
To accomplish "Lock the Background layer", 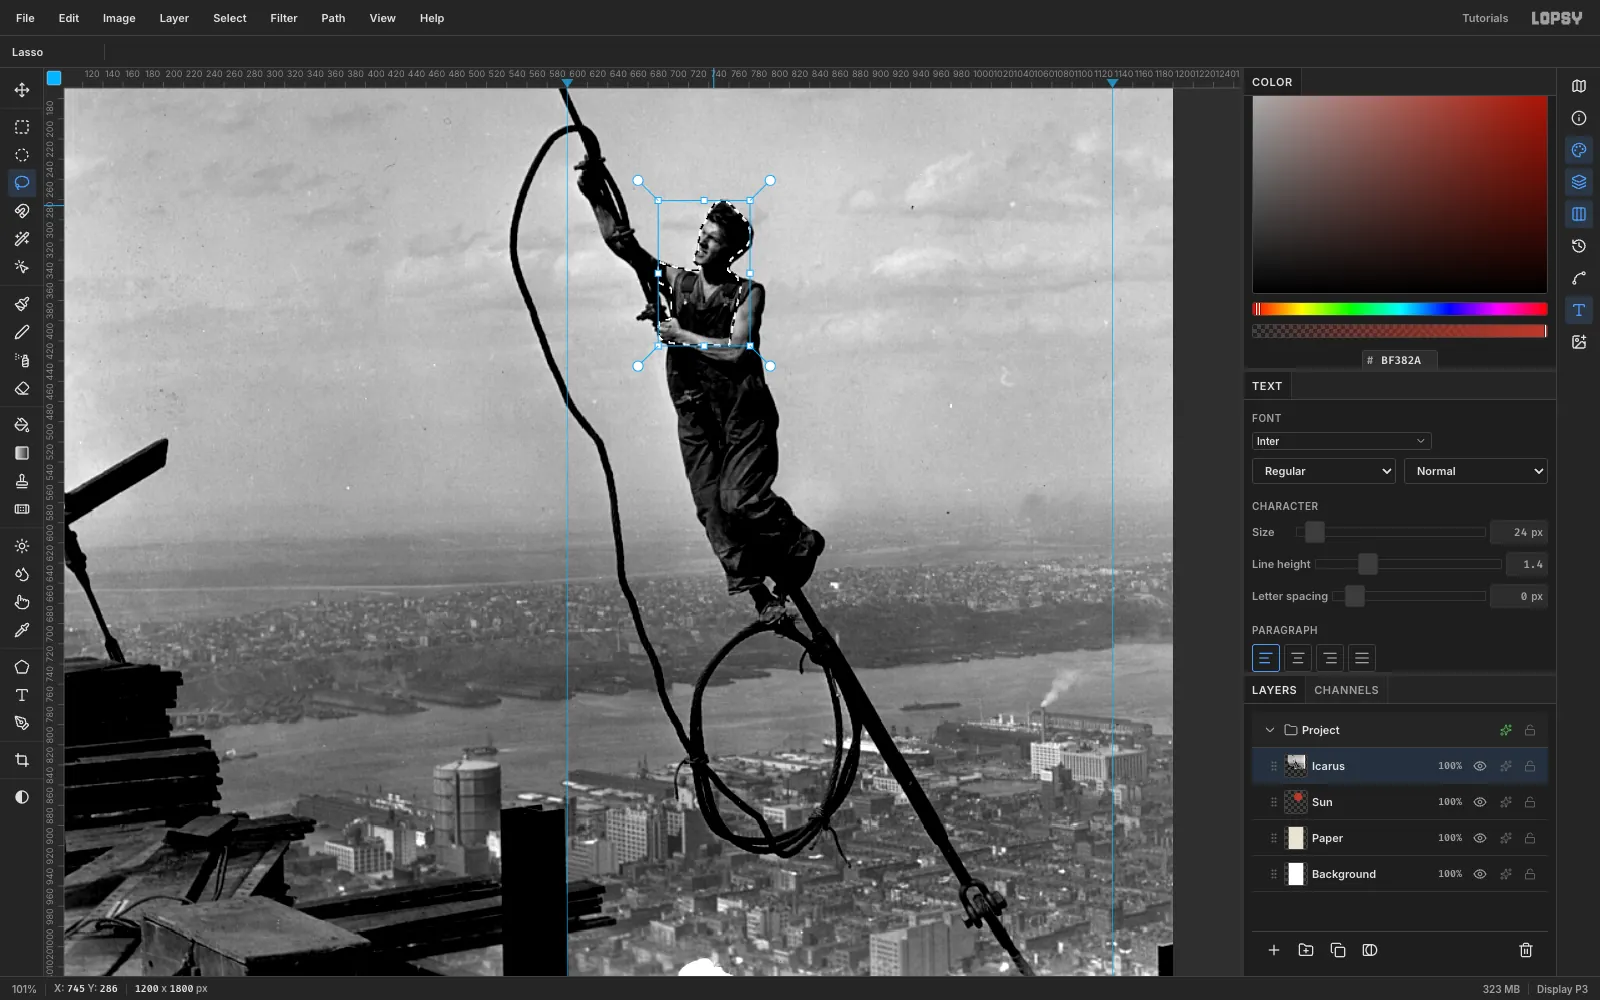I will pos(1530,874).
